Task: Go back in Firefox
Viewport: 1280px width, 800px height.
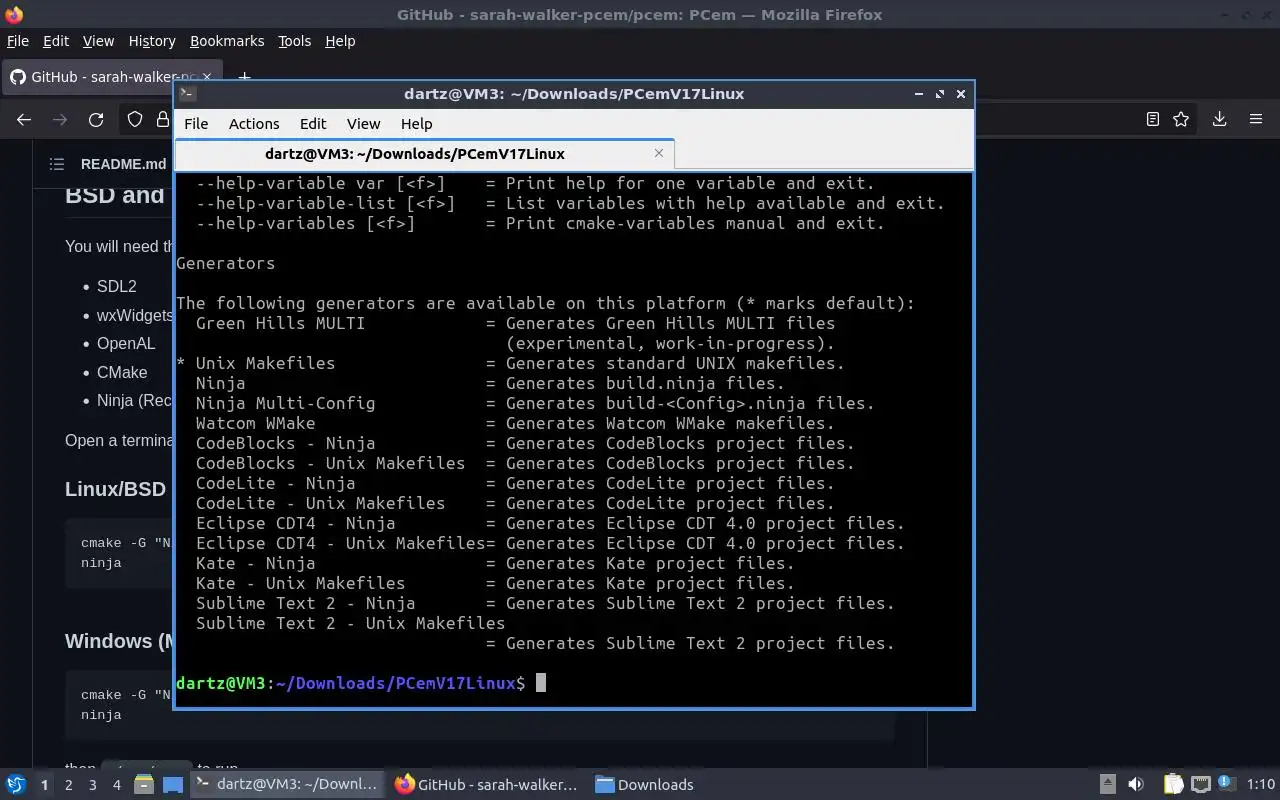Action: coord(24,120)
